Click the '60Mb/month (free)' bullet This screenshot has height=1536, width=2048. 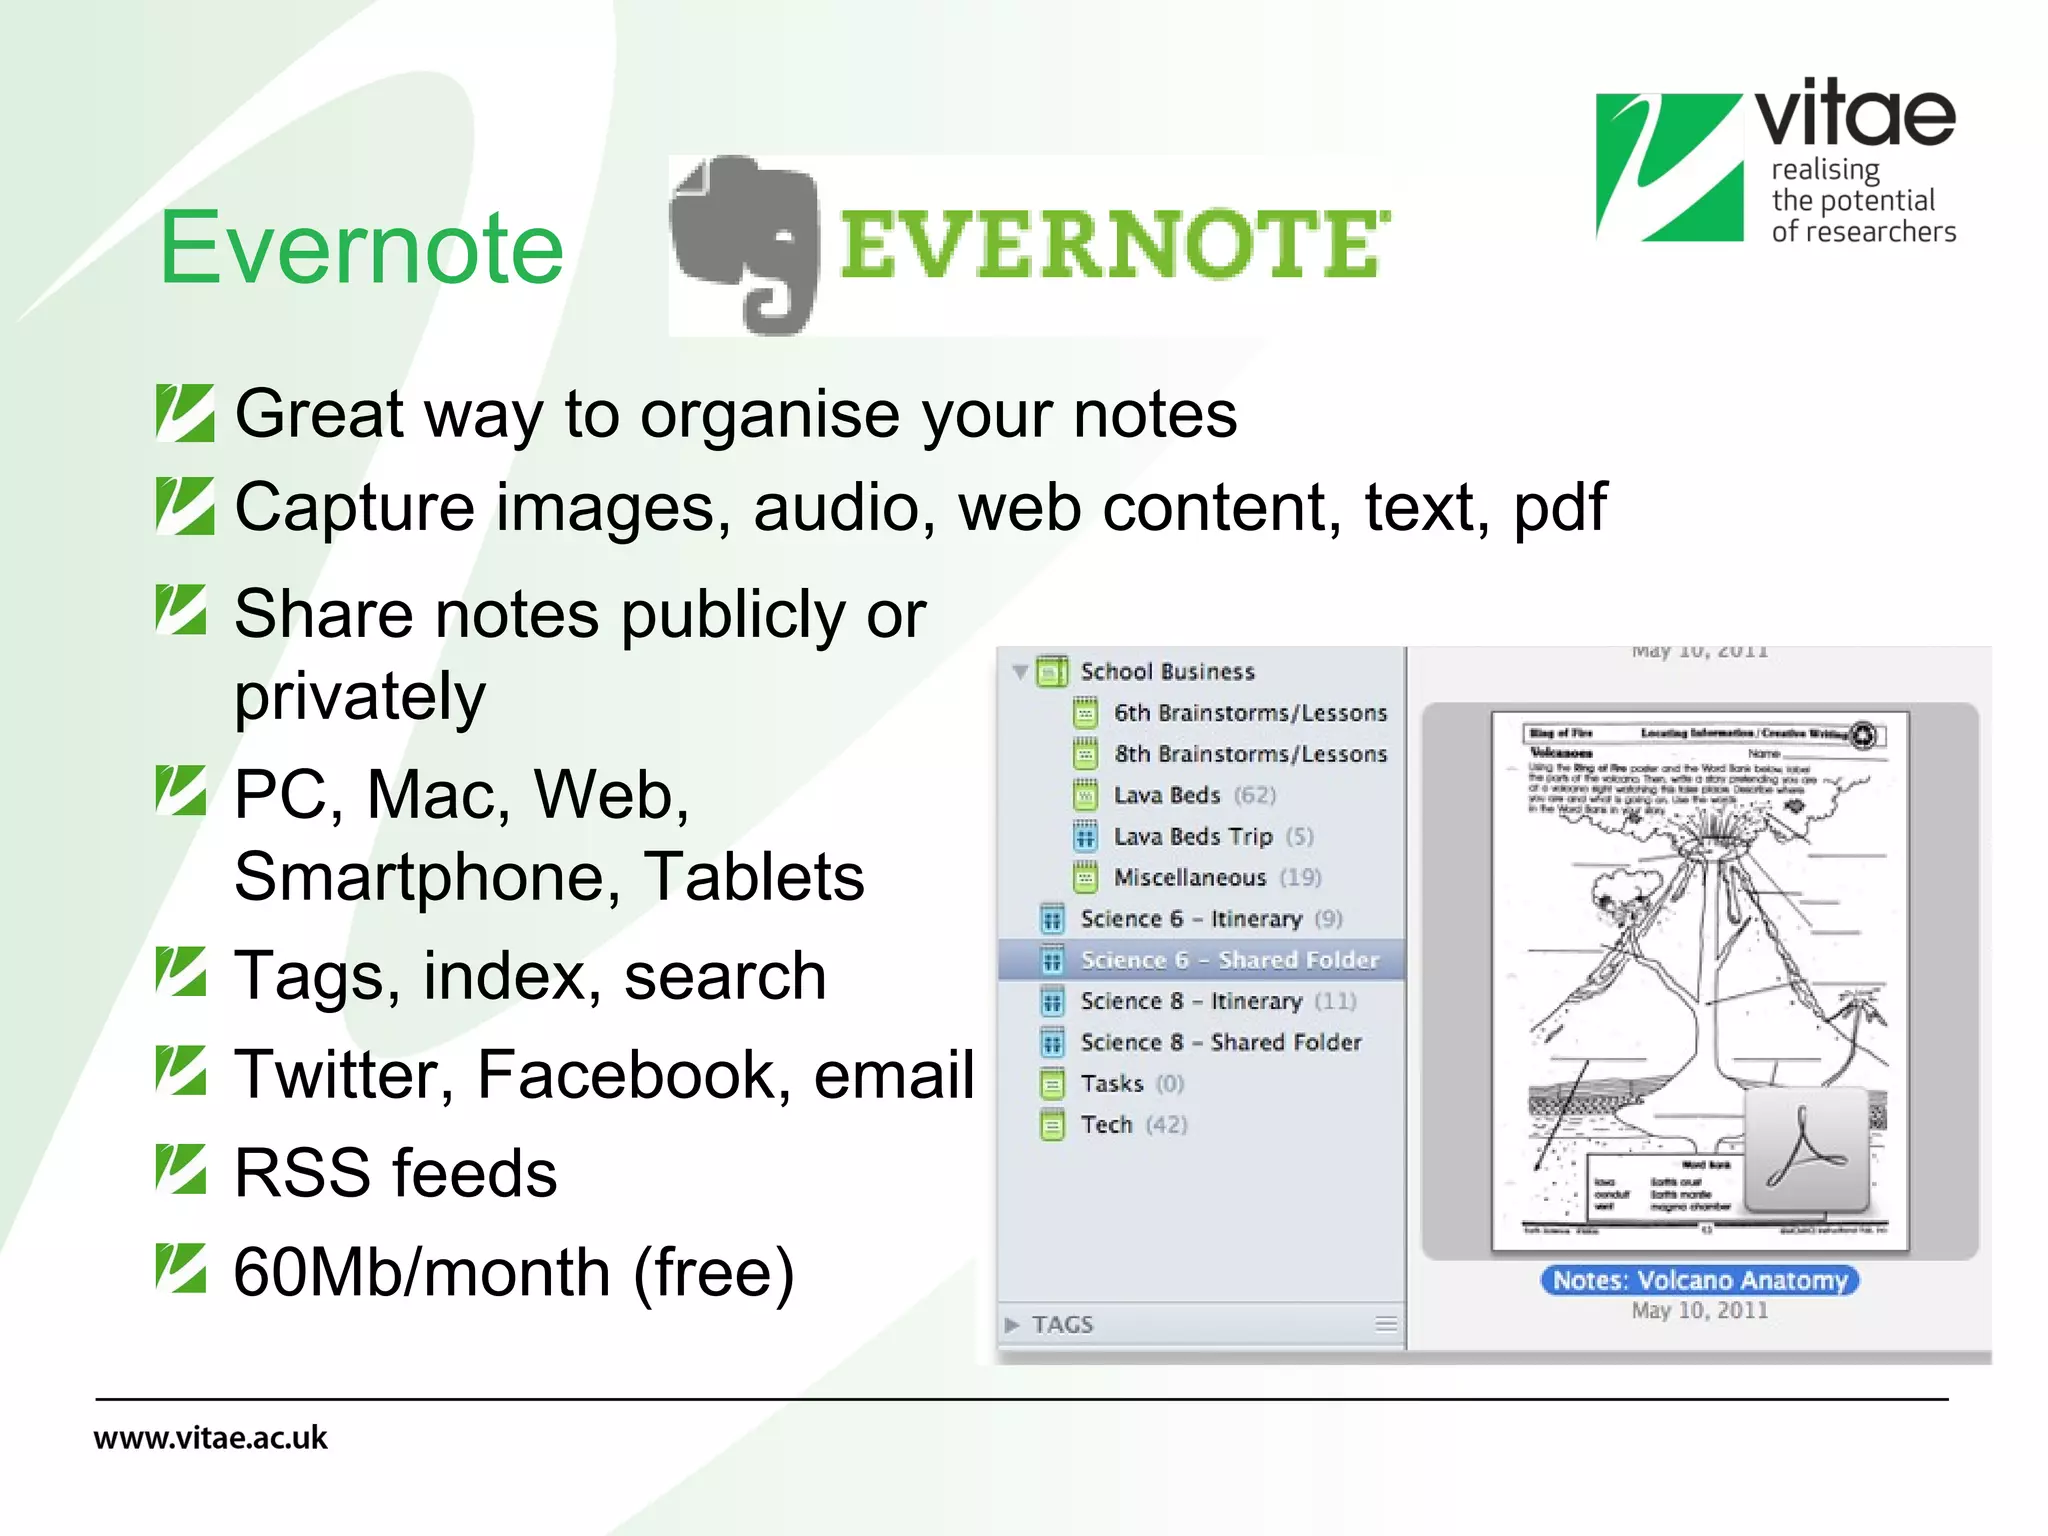[514, 1273]
